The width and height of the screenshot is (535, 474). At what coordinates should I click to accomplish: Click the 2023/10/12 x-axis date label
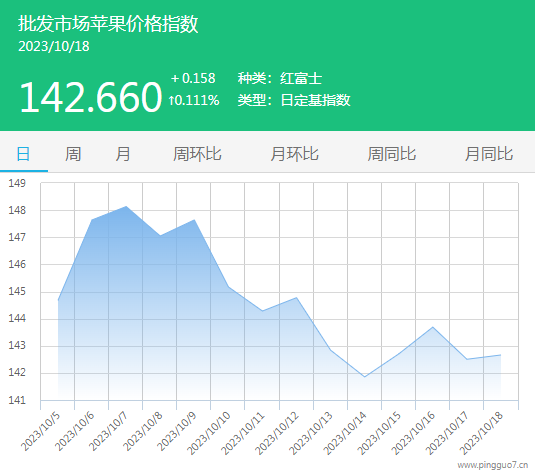pos(277,433)
